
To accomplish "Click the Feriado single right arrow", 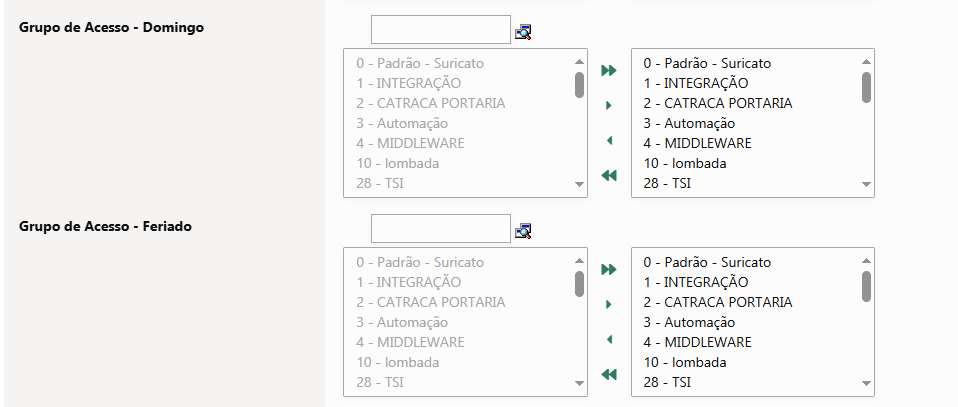I will 609,304.
